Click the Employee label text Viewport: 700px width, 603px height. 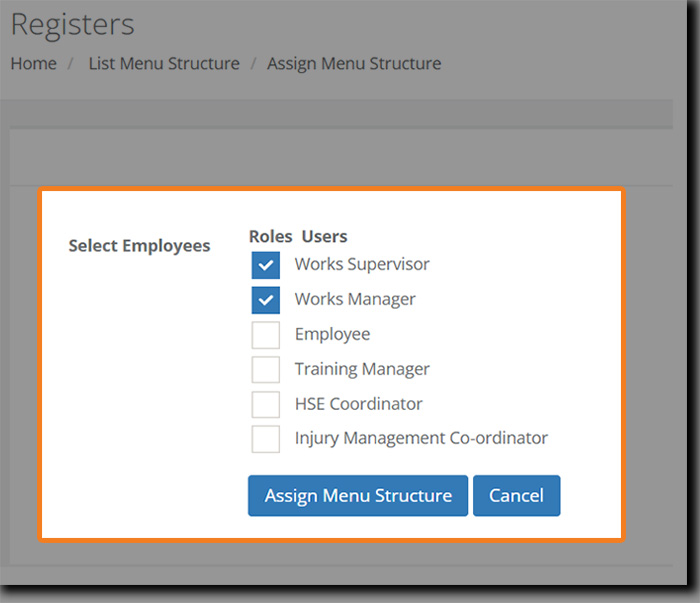point(332,334)
